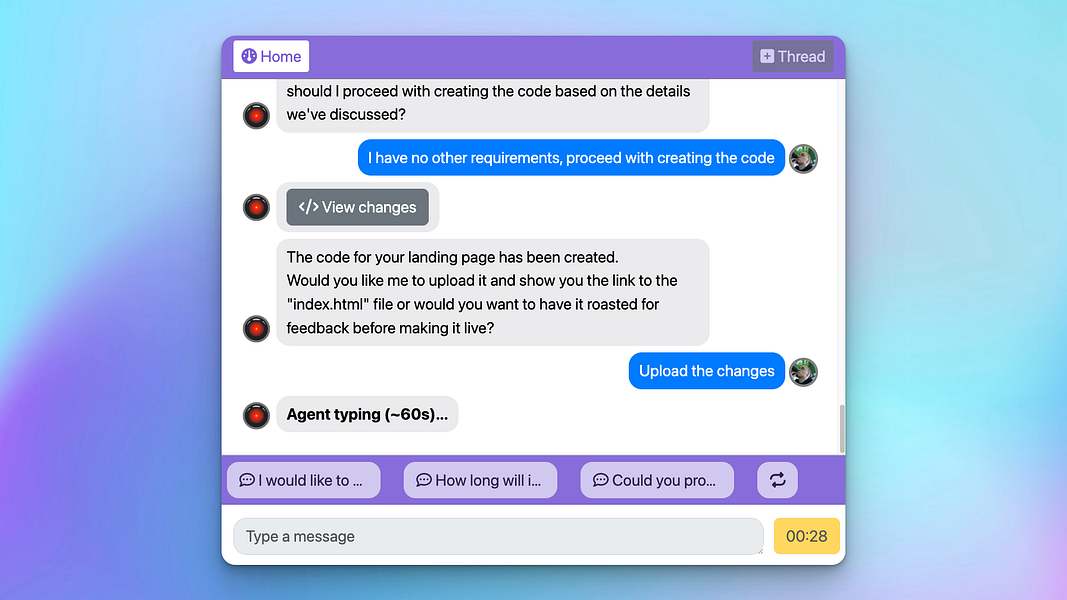Viewport: 1067px width, 600px height.
Task: Click the Type a message input field
Action: tap(498, 536)
